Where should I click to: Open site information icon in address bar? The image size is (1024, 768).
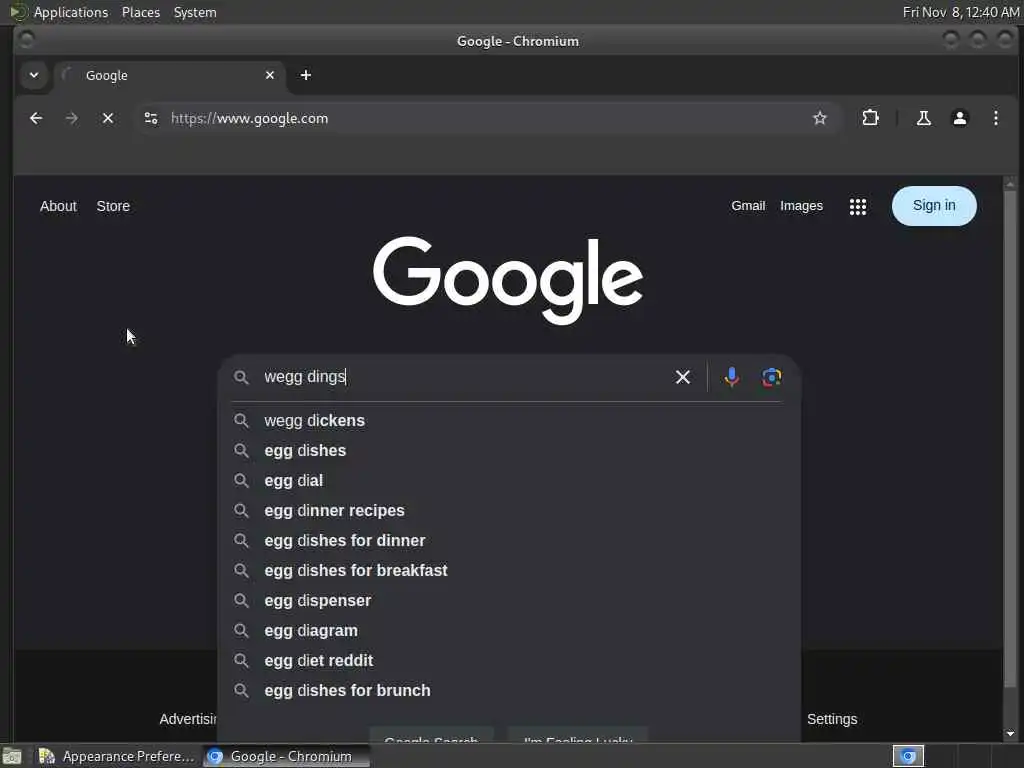[151, 118]
